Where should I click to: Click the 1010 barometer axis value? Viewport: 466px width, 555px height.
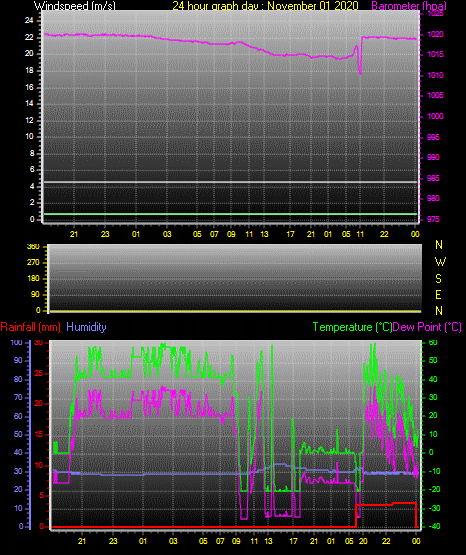[435, 75]
